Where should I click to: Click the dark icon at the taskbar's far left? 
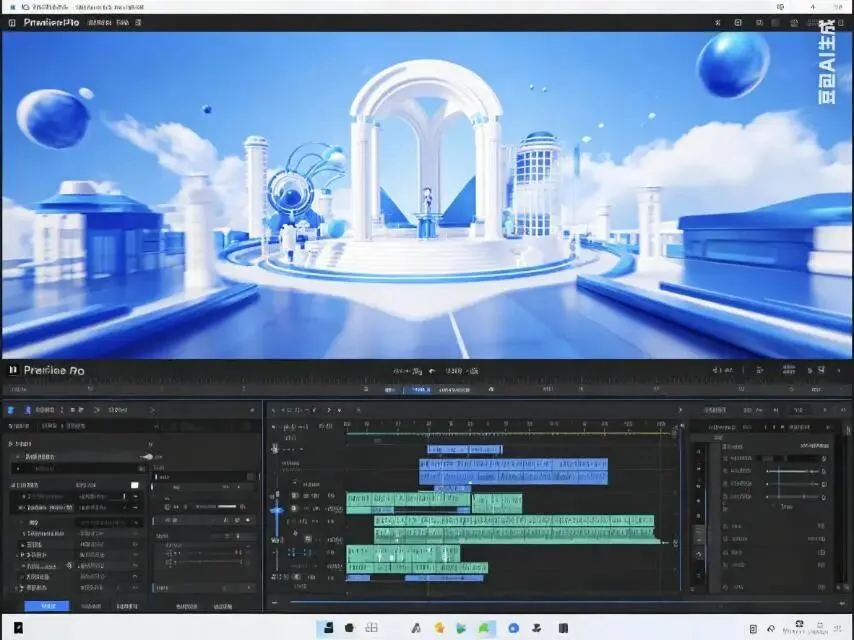coord(18,628)
